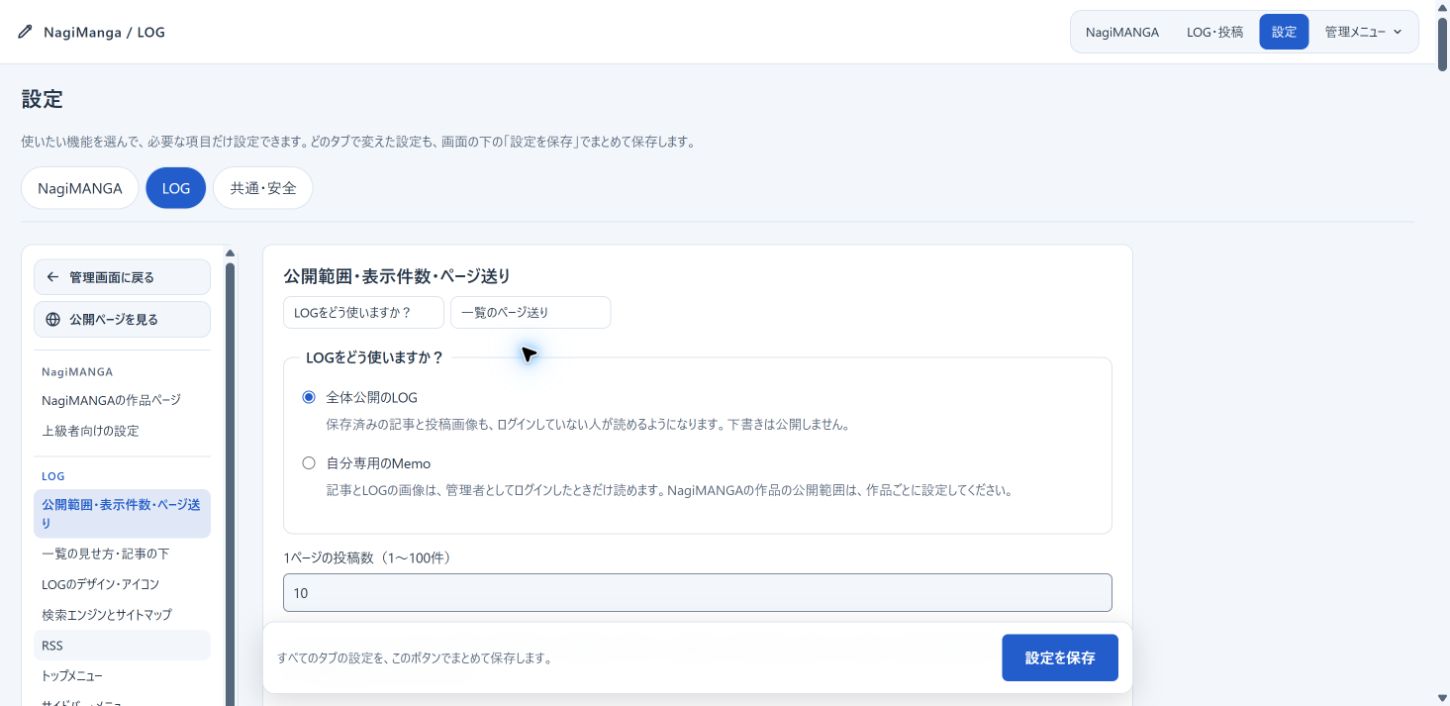
Task: Click the 1ページの投稿数 input field
Action: pyautogui.click(x=697, y=593)
